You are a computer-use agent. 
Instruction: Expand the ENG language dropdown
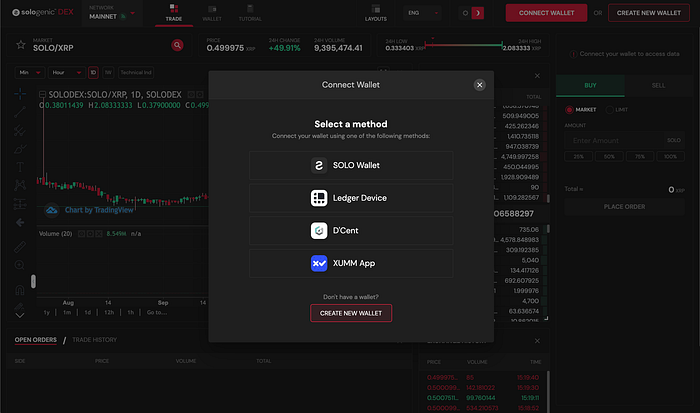pos(422,13)
